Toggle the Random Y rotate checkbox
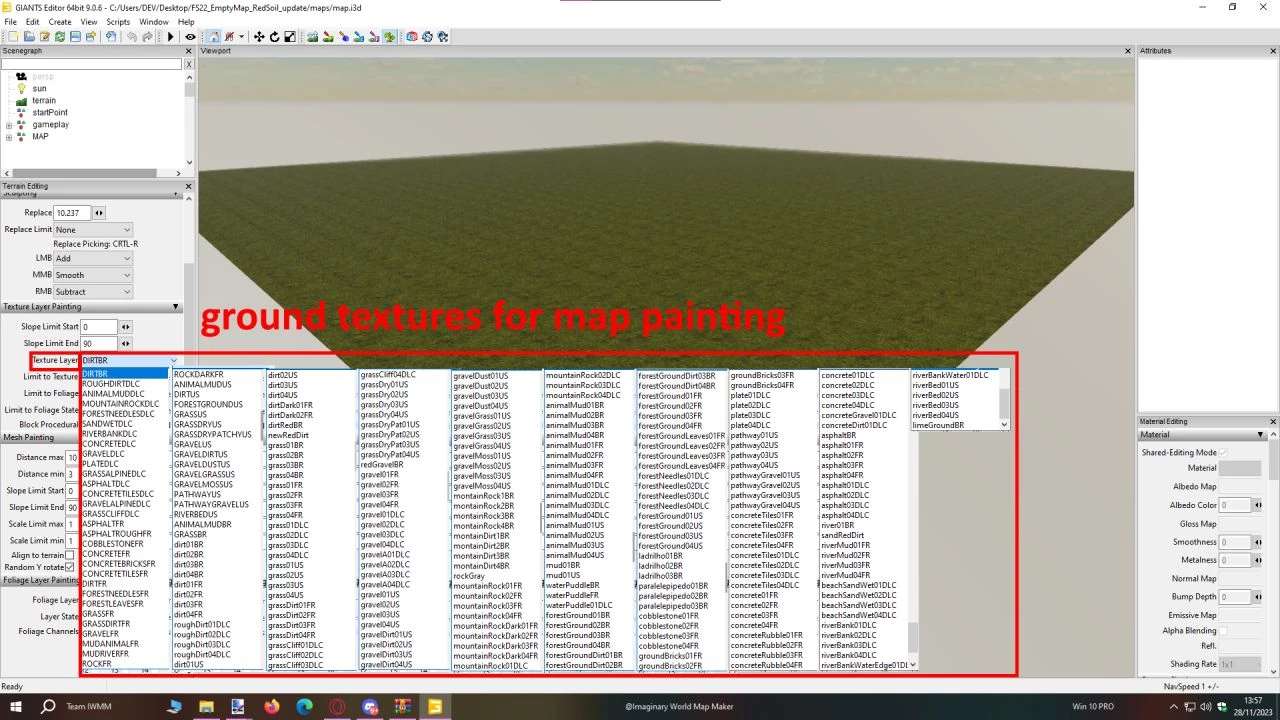This screenshot has height=720, width=1280. click(70, 567)
